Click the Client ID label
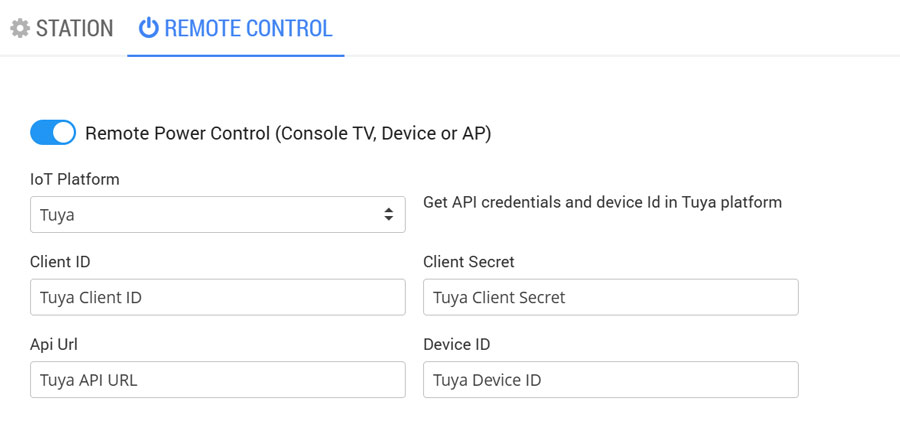 pyautogui.click(x=61, y=262)
